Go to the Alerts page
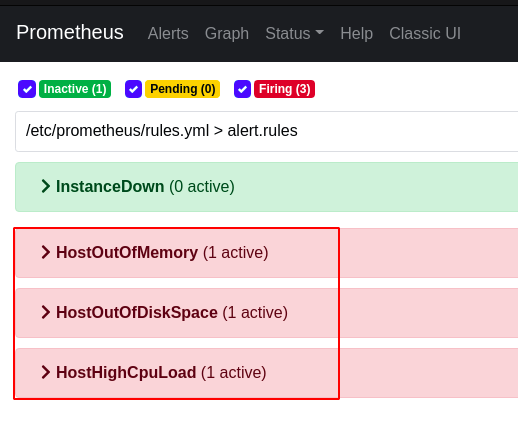Screen dimensions: 518x433 [168, 33]
